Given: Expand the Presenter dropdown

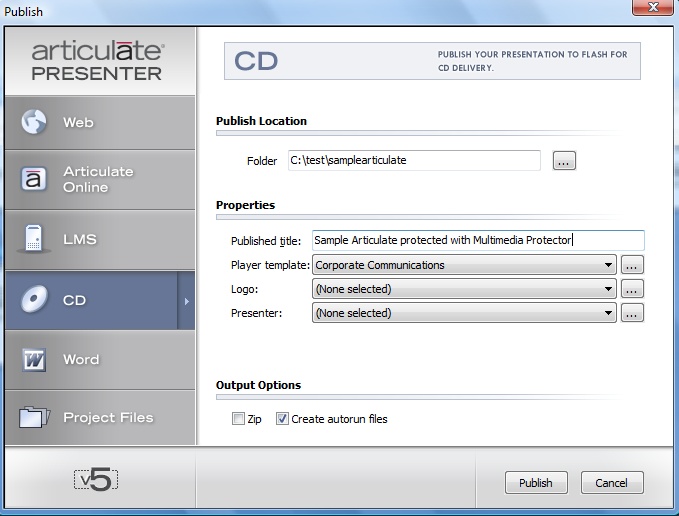Looking at the screenshot, I should (464, 313).
